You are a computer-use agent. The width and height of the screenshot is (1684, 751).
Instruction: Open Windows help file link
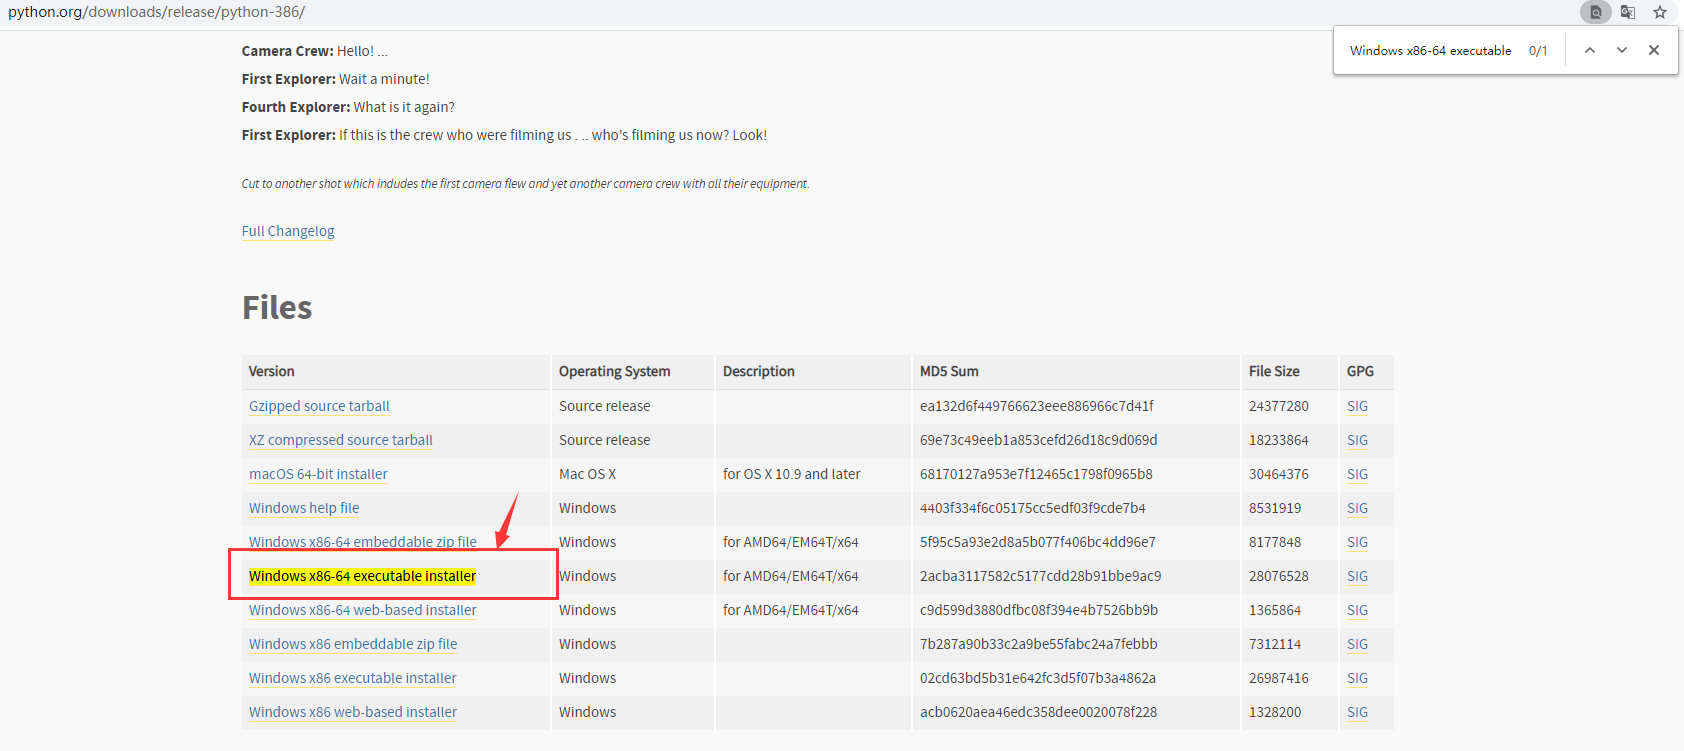click(x=304, y=508)
